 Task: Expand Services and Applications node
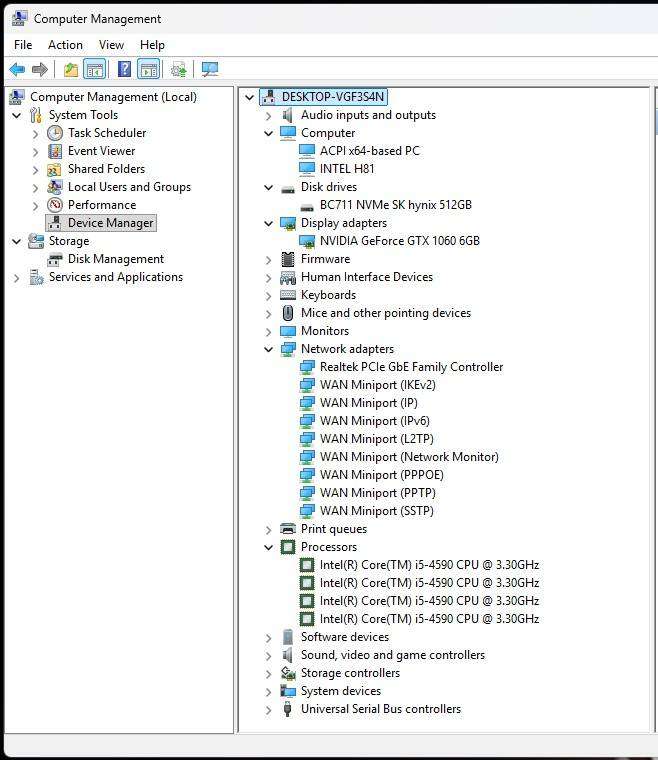16,278
